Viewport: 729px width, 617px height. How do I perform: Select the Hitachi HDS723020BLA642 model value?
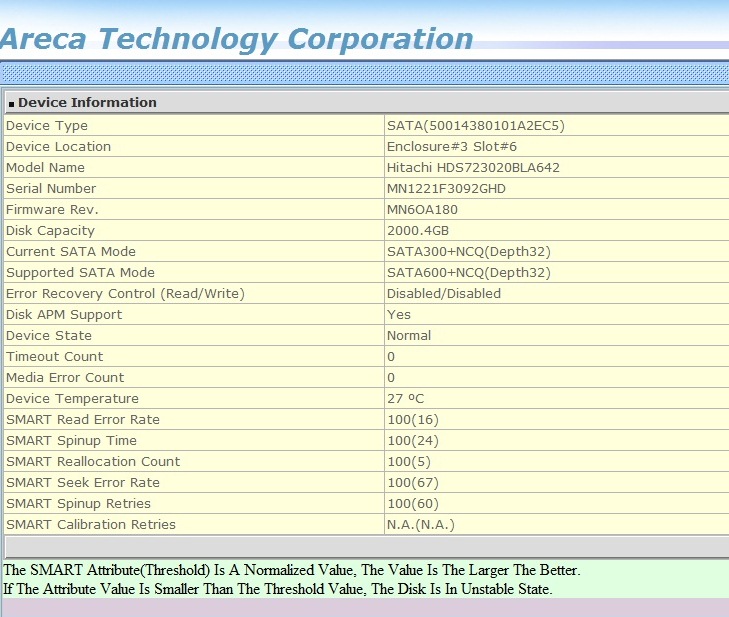[x=473, y=167]
